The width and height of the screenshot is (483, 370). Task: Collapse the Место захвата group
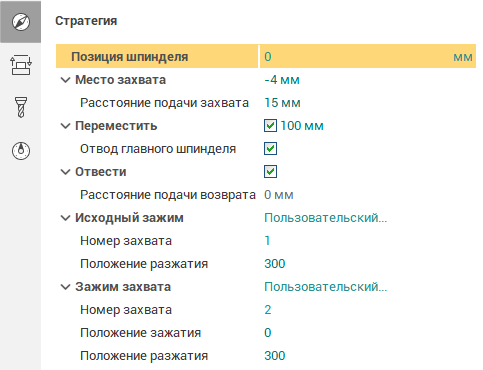[x=65, y=80]
